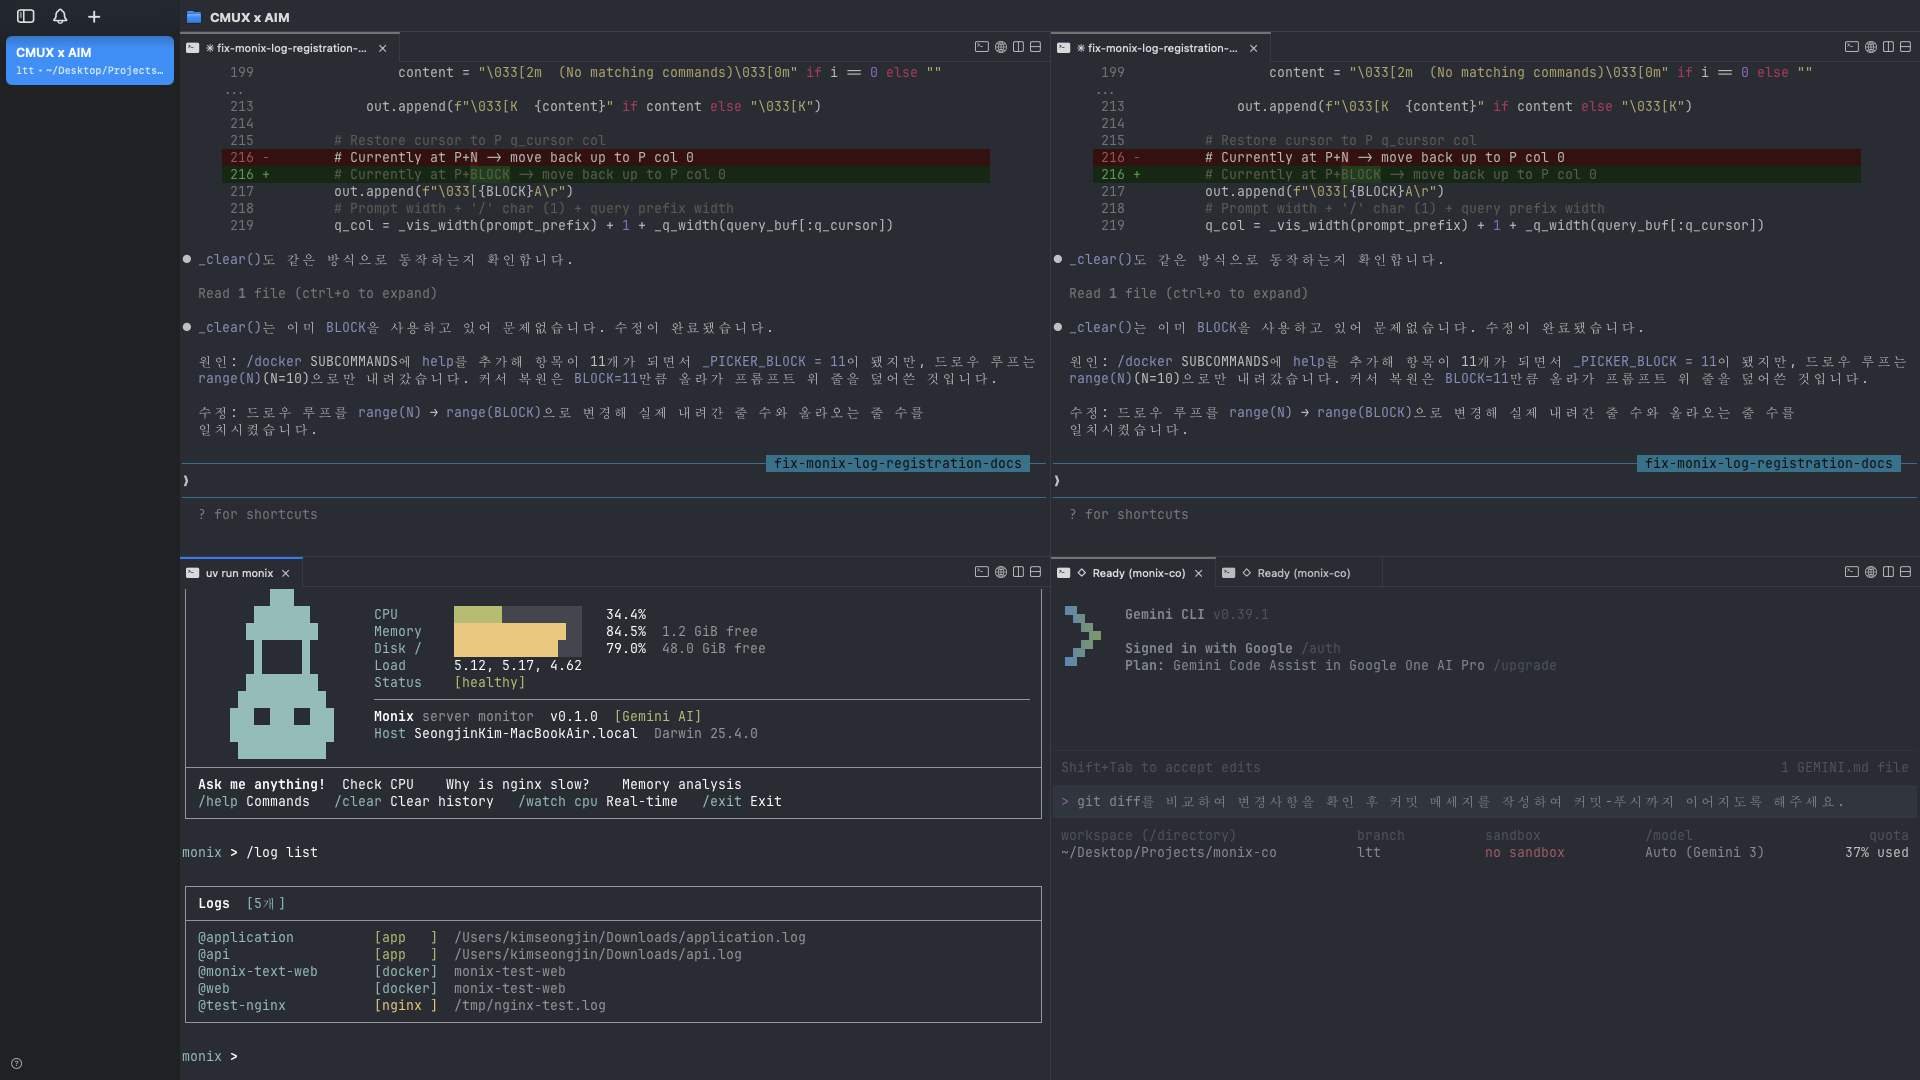Viewport: 1920px width, 1080px height.
Task: Click the /help Commands hint in Monix
Action: click(x=254, y=802)
